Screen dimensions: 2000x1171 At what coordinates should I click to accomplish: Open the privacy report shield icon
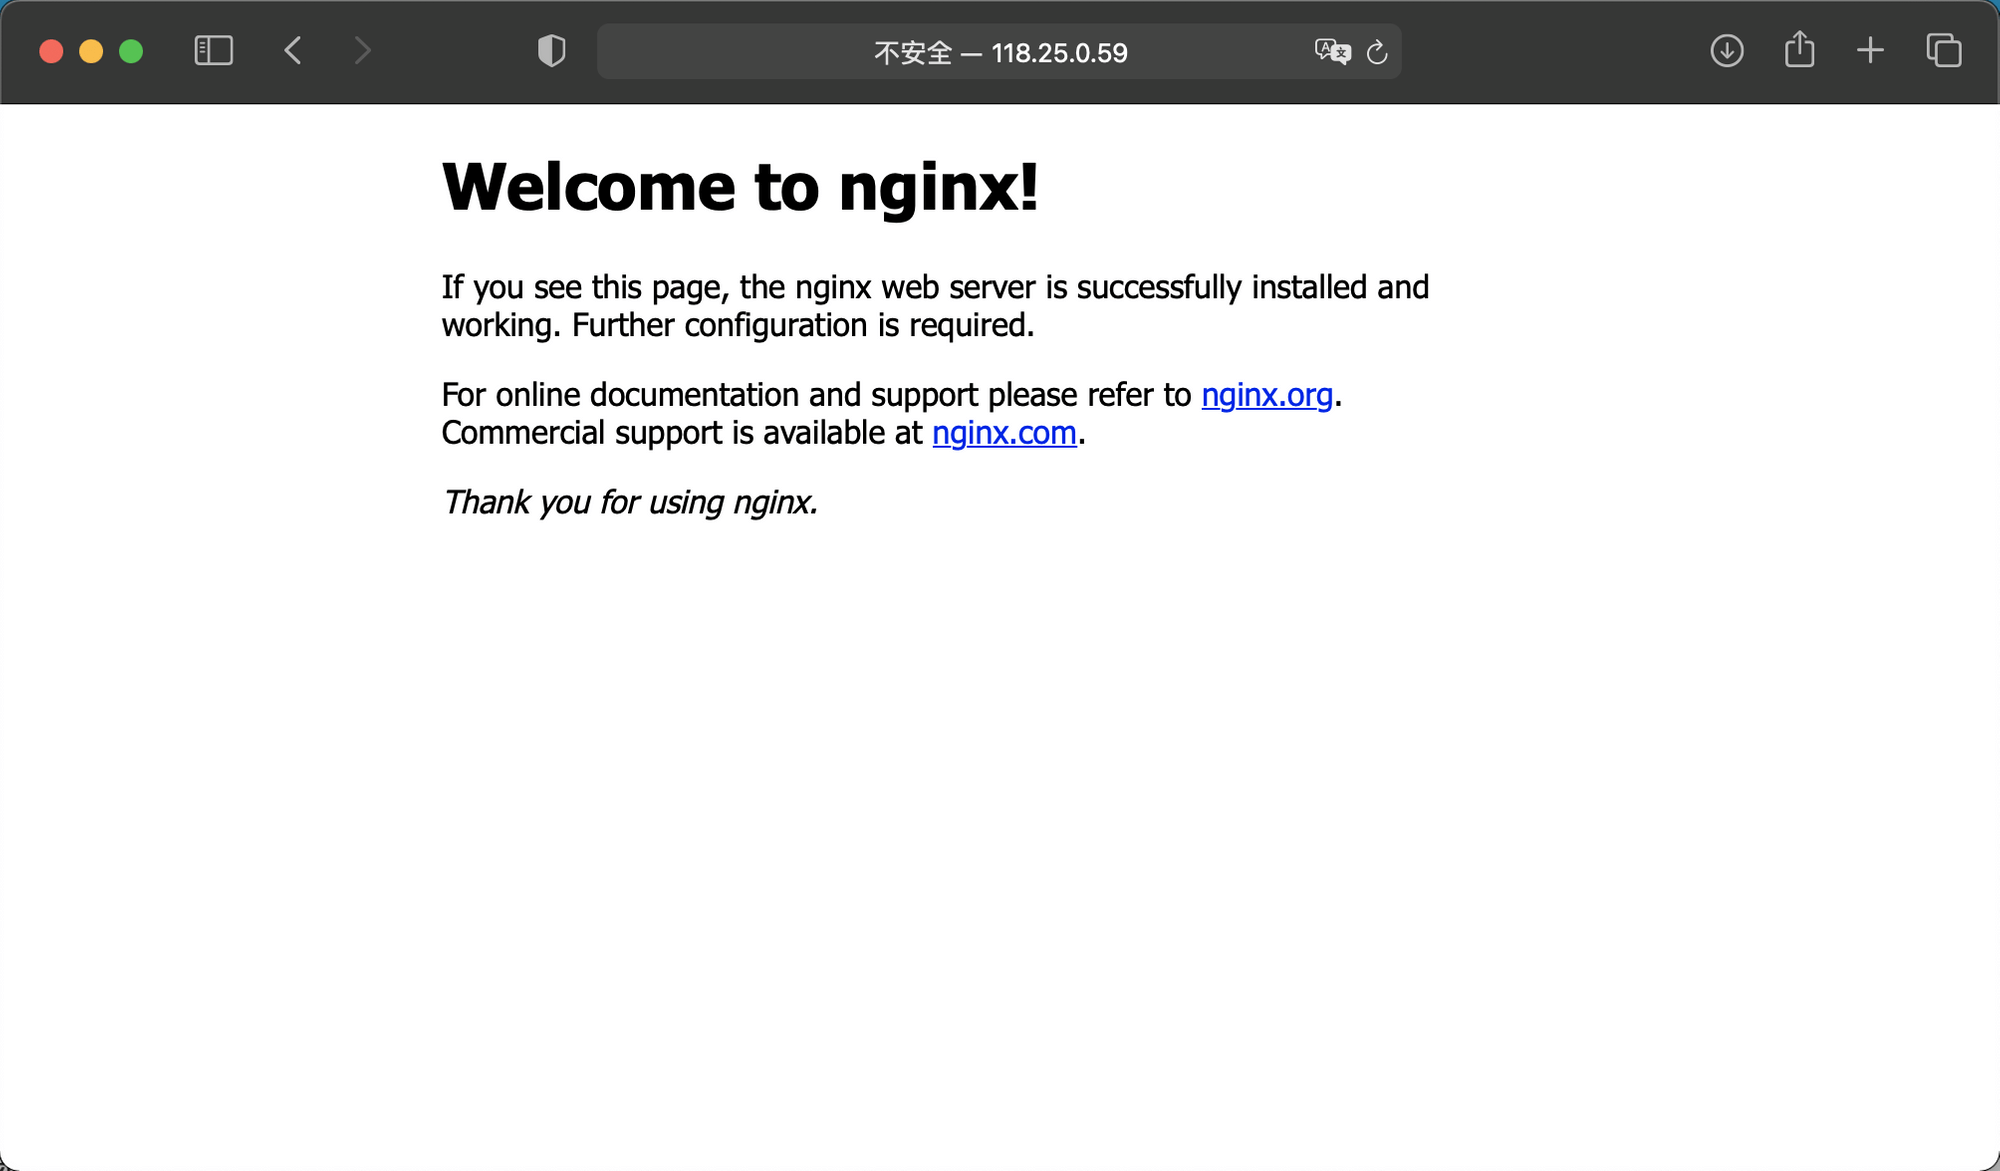coord(551,51)
